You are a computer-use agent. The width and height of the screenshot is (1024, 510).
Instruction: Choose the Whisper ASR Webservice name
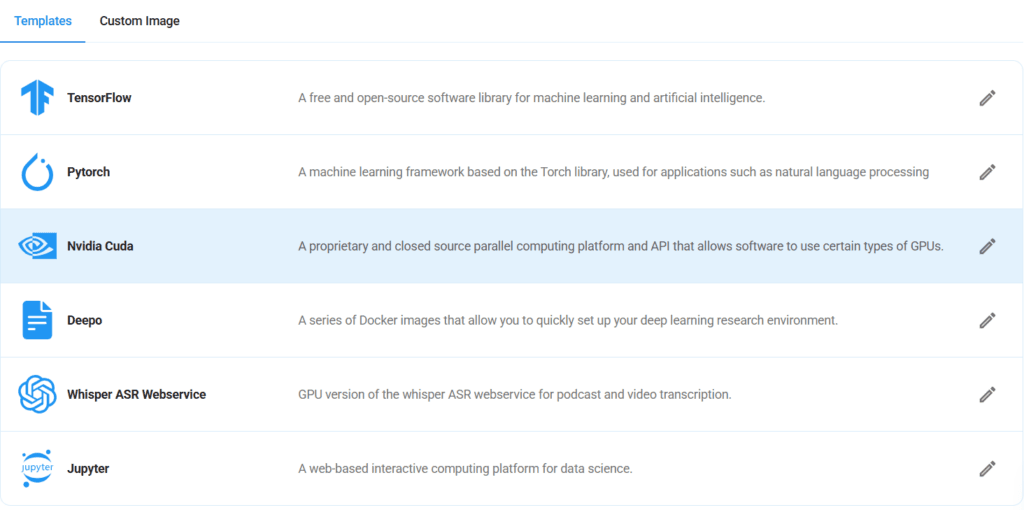tap(136, 394)
